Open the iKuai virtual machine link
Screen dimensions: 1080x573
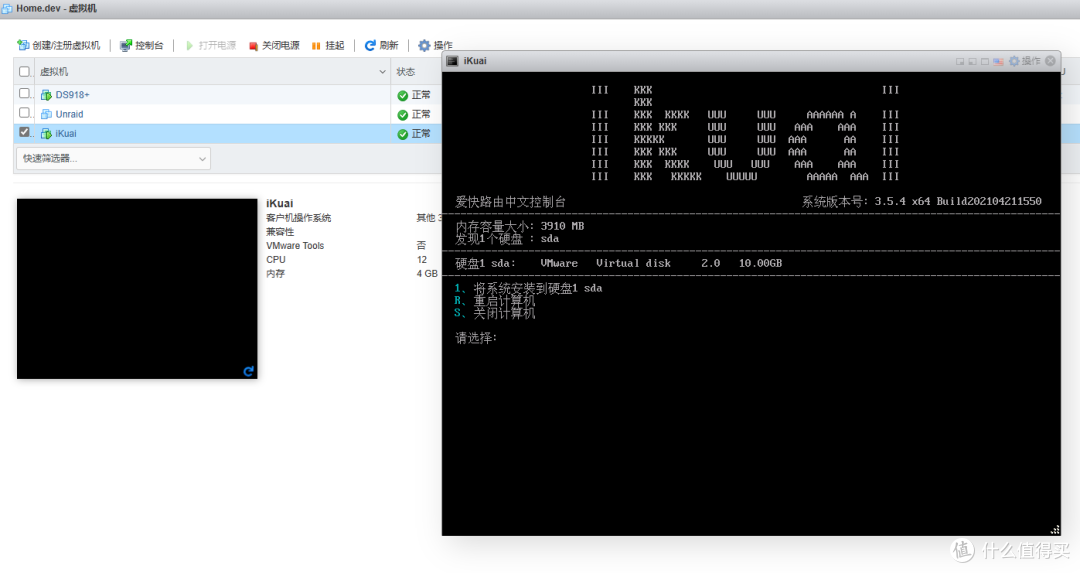click(x=66, y=134)
